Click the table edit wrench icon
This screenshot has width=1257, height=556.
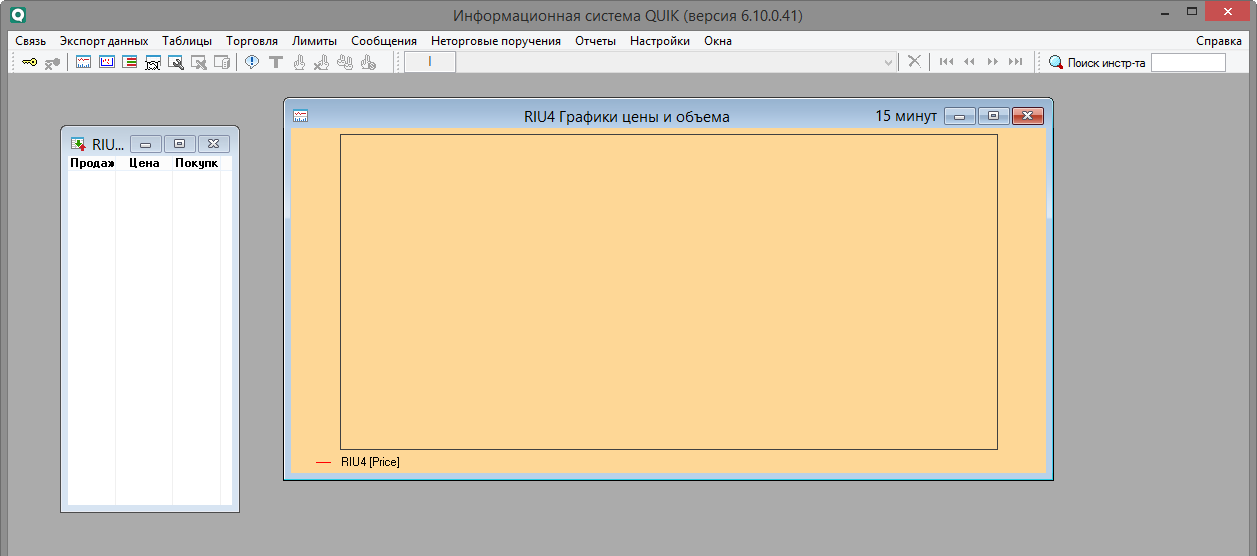(x=176, y=62)
